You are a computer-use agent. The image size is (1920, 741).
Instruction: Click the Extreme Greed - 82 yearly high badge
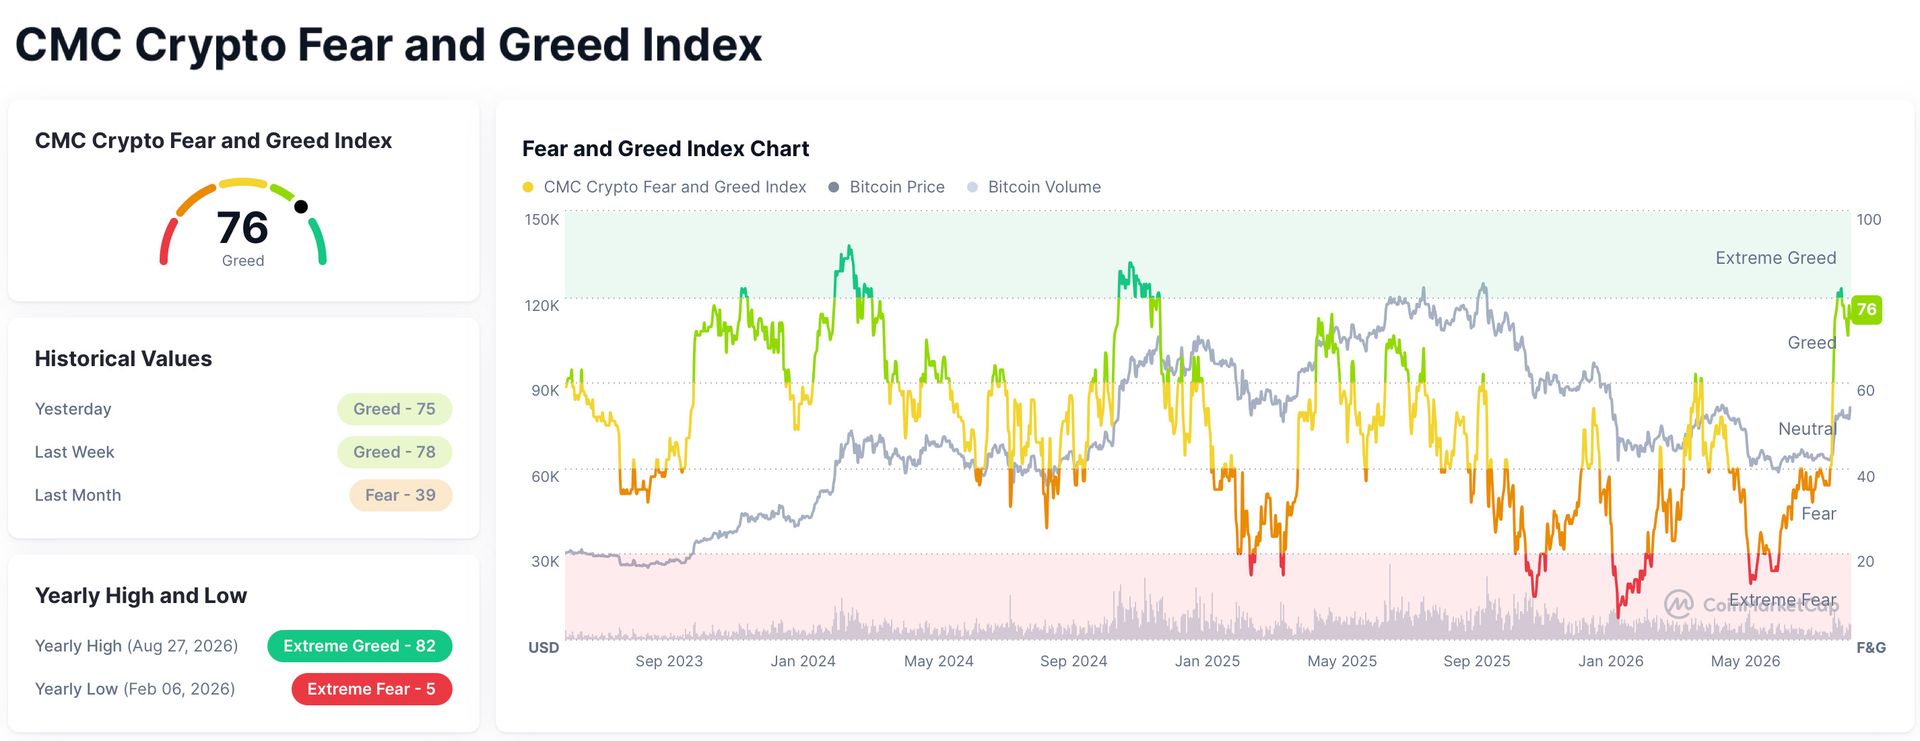click(x=359, y=646)
